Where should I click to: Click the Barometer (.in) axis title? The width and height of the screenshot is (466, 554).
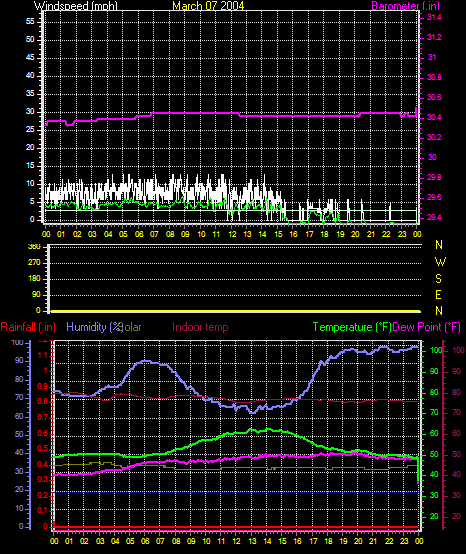tap(406, 6)
